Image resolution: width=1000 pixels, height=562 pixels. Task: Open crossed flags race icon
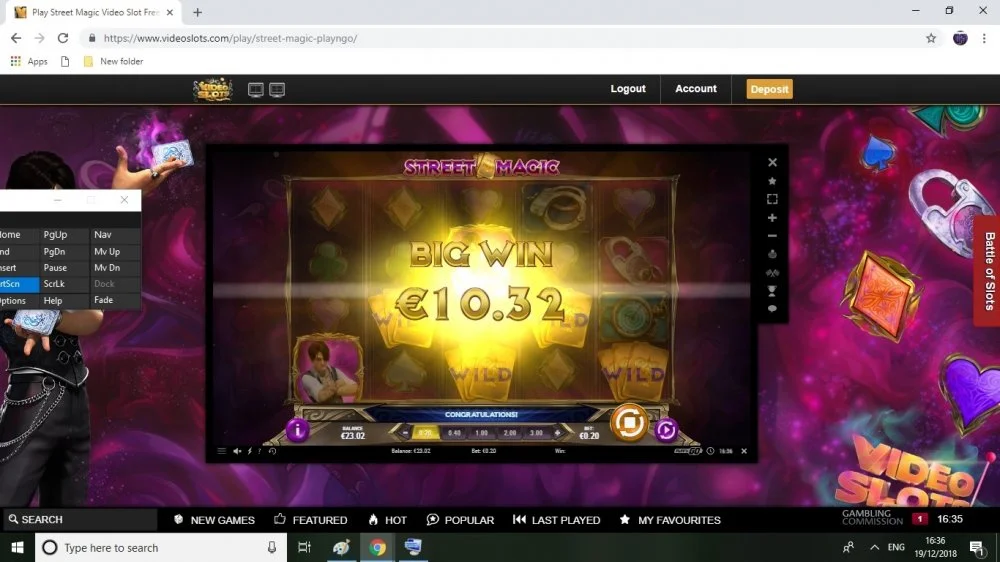[772, 273]
